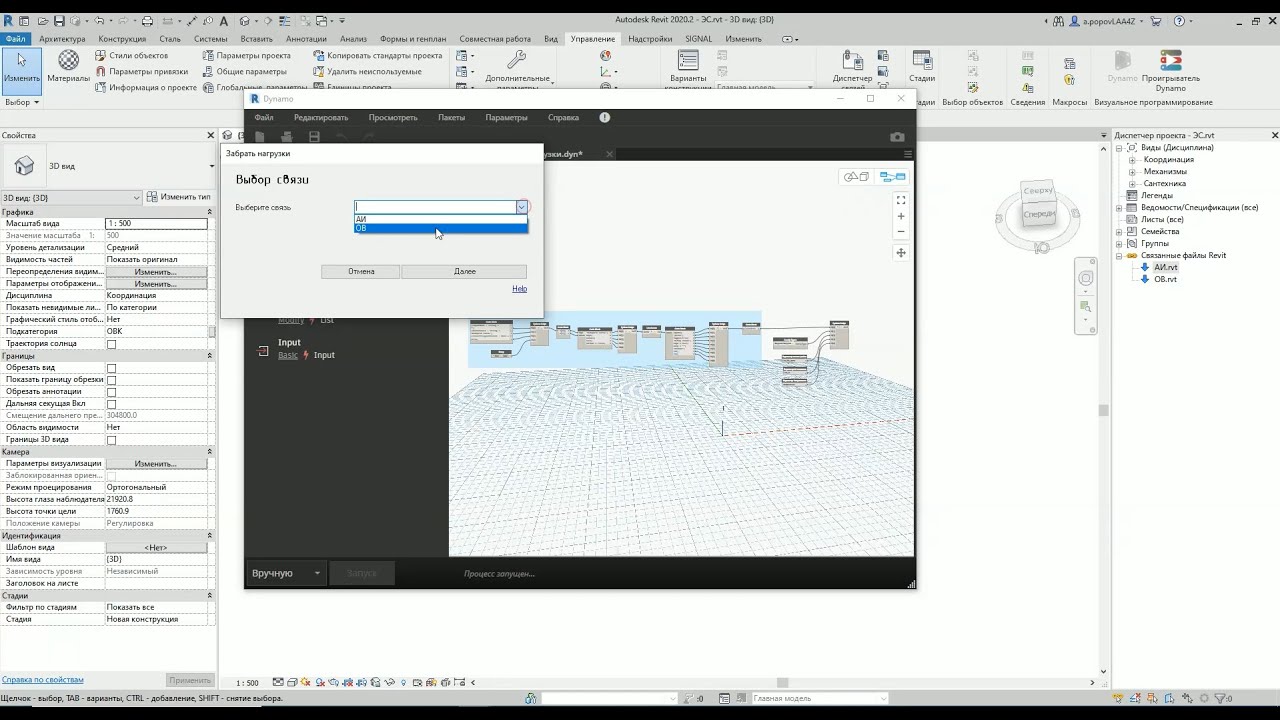
Task: Click Изменить тип (Edit Type) button
Action: 179,197
